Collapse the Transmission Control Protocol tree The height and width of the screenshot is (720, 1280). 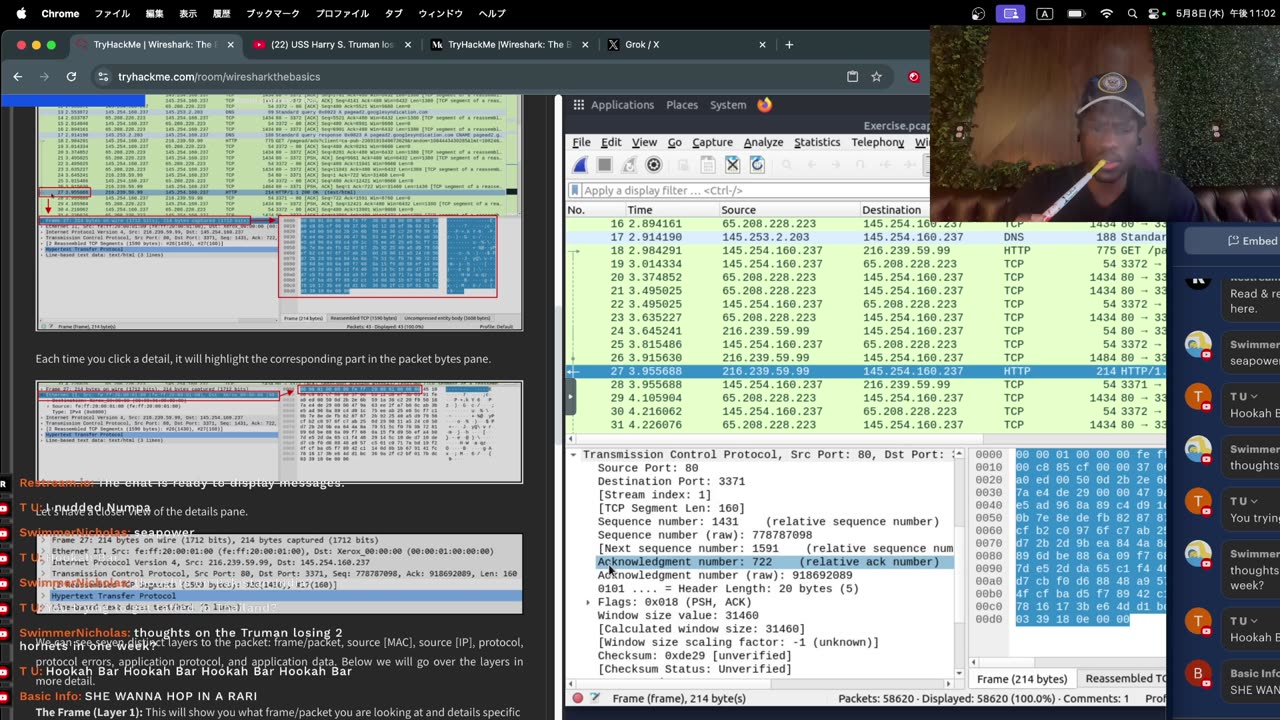pos(574,455)
